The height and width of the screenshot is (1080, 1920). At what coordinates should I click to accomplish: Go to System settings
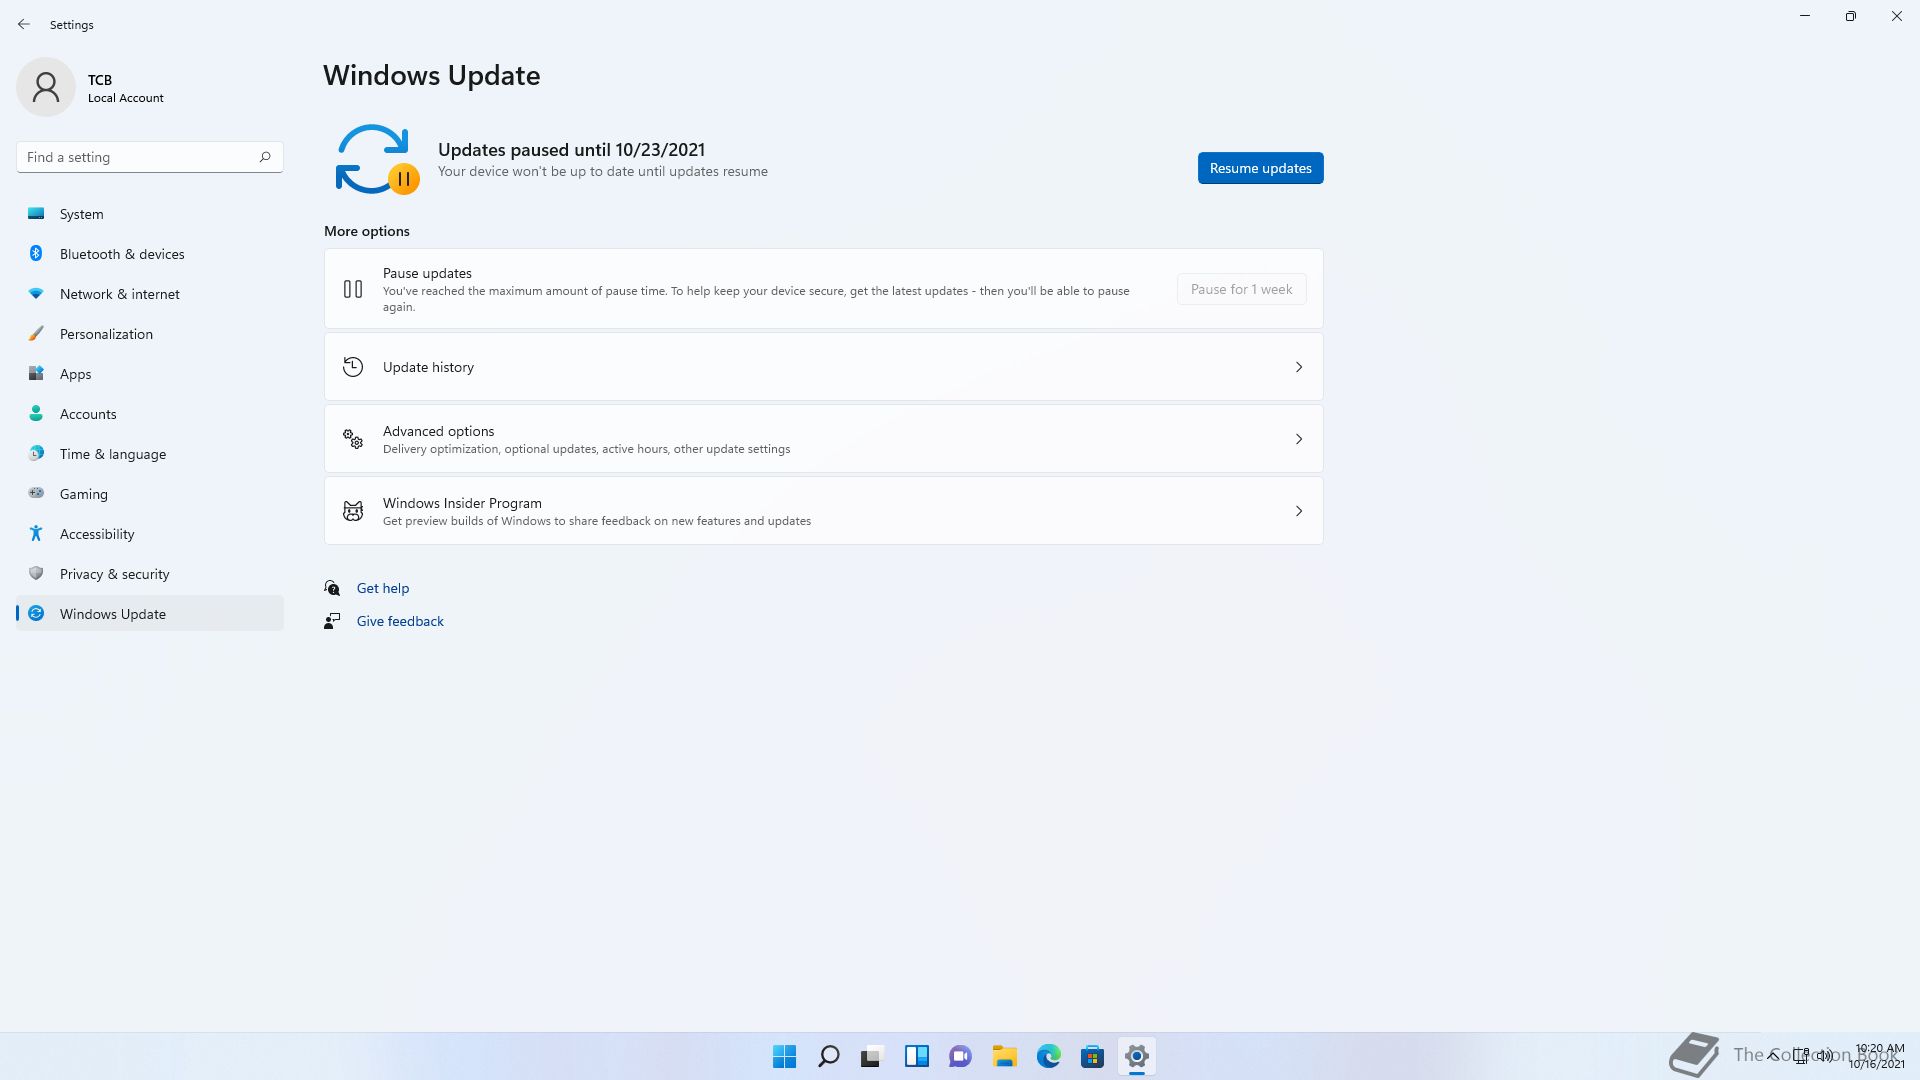click(x=150, y=214)
